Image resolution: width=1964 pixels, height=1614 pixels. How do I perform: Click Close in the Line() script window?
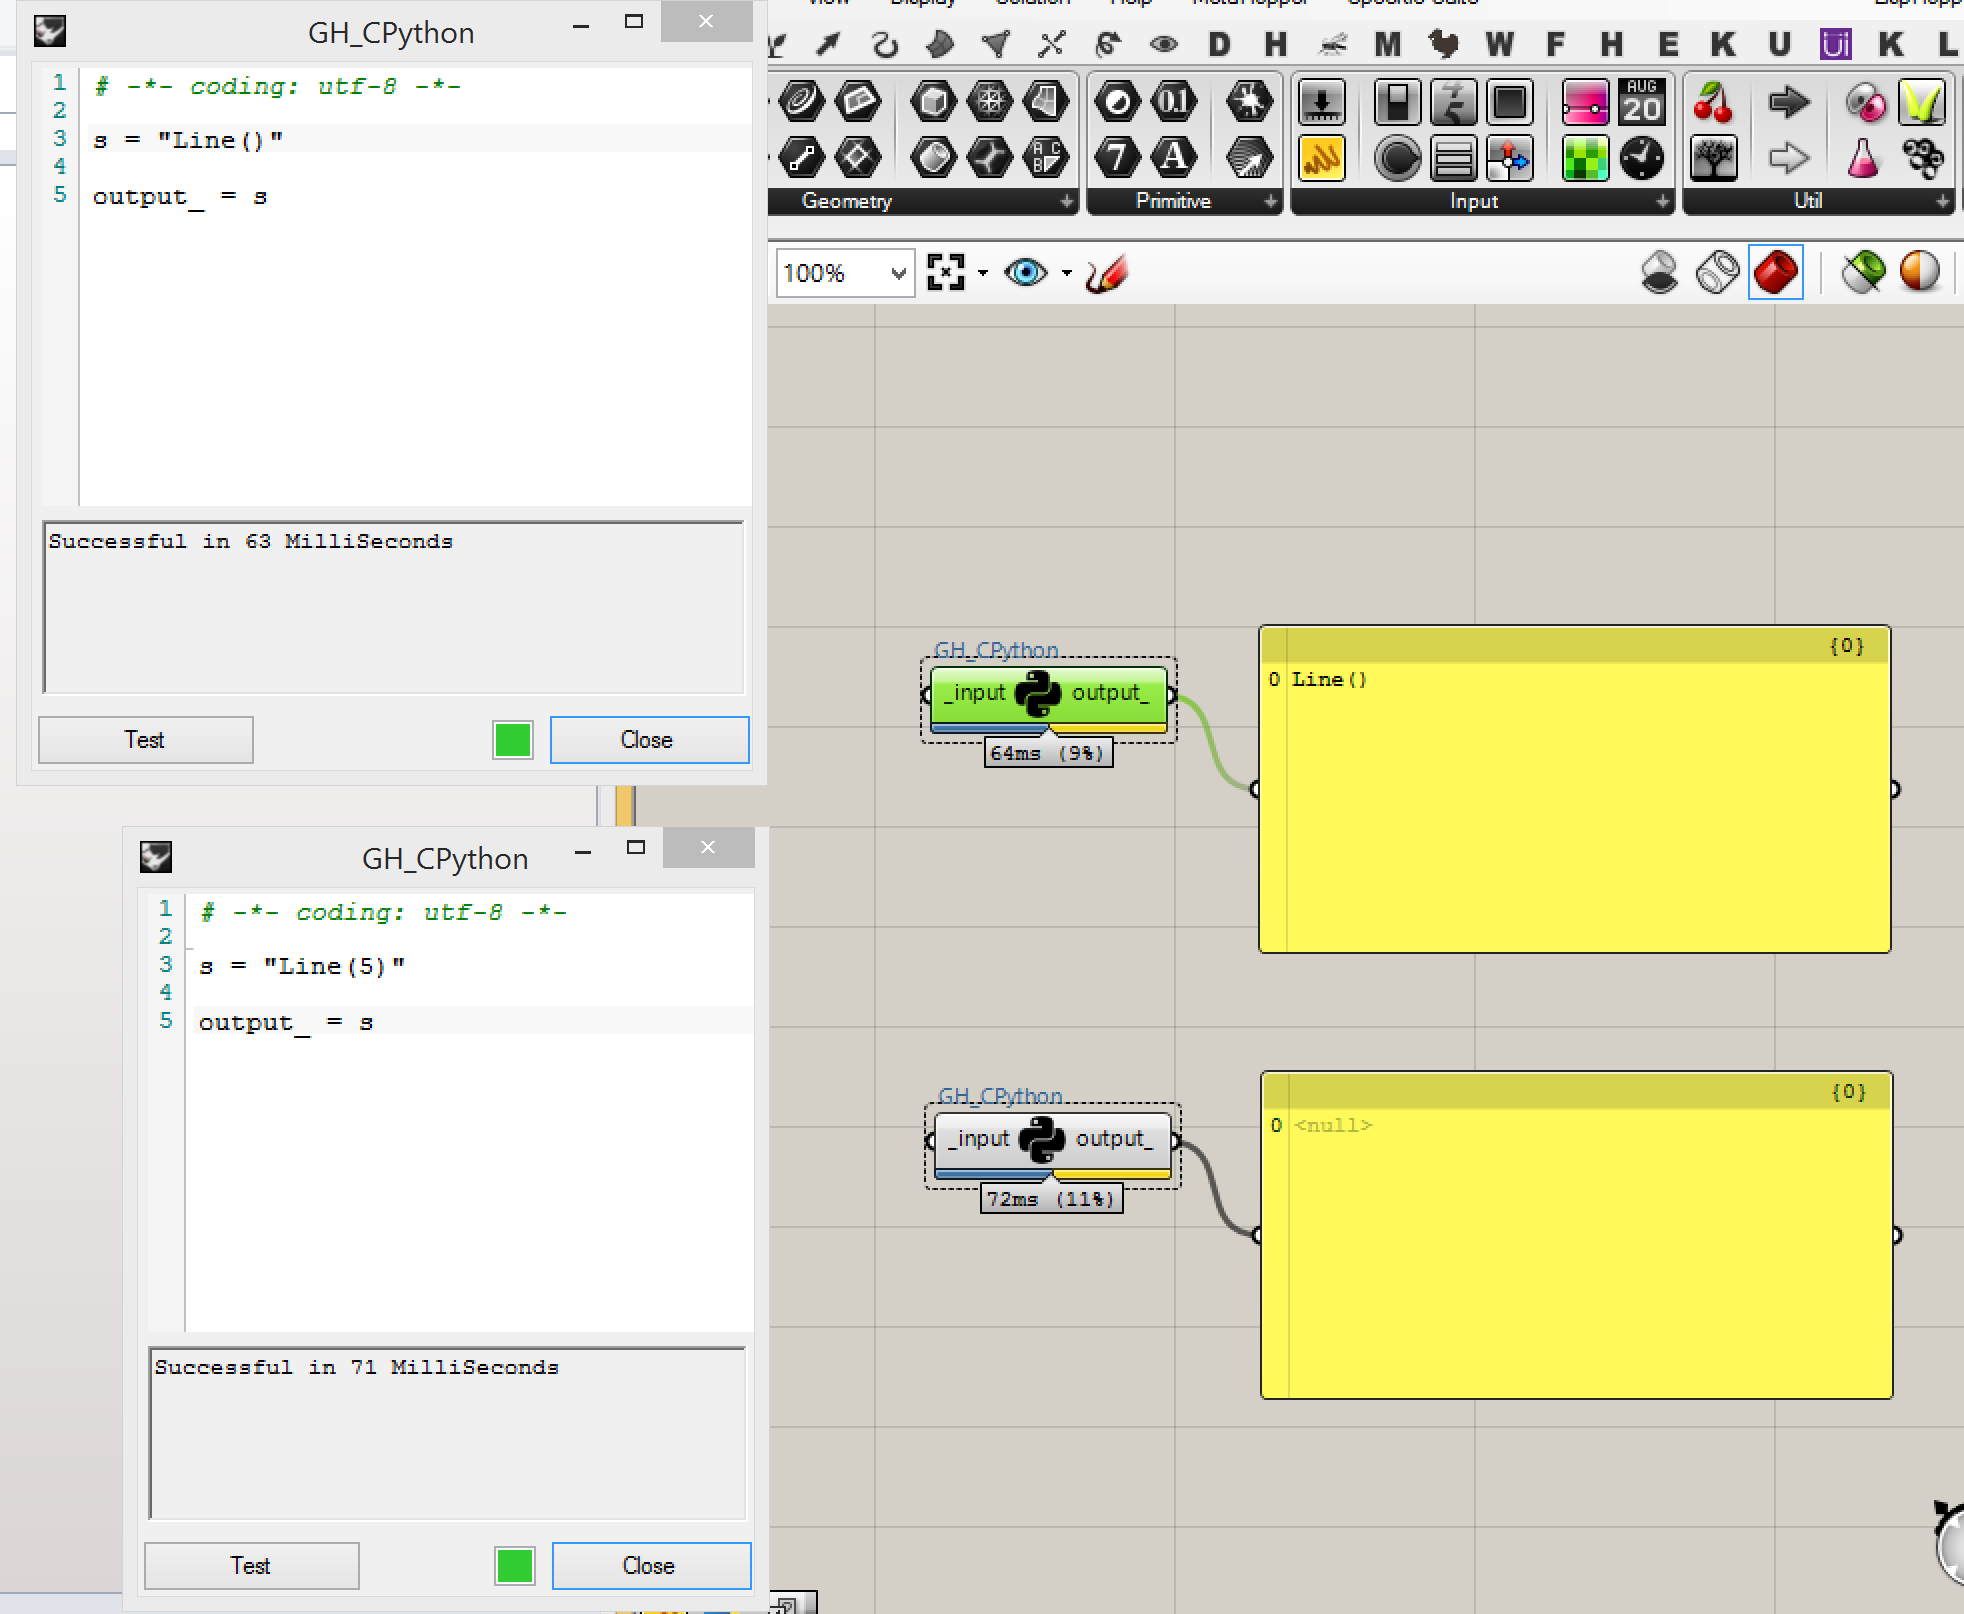[x=649, y=740]
